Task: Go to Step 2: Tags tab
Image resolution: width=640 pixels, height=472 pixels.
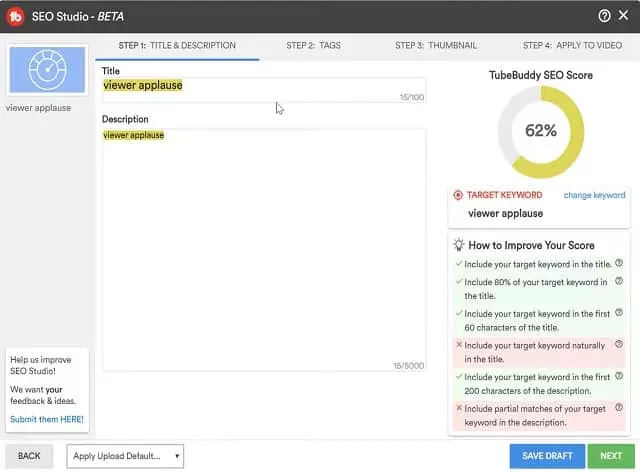Action: tap(313, 45)
